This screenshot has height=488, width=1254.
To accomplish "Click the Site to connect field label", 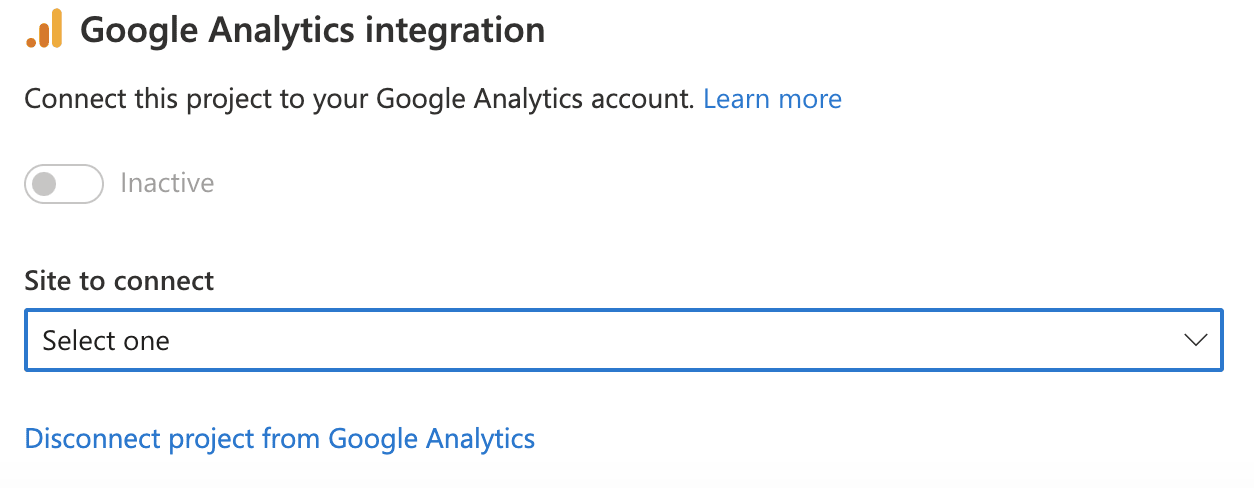I will tap(119, 281).
